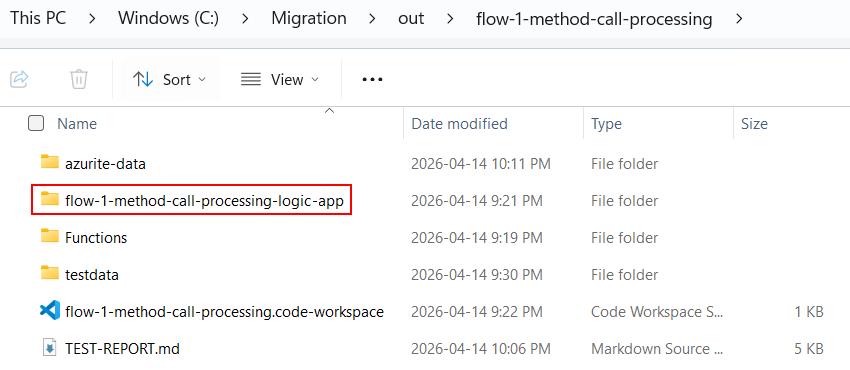This screenshot has height=370, width=850.
Task: Click date 2026-04-14 9:19 PM of Functions
Action: [x=477, y=237]
